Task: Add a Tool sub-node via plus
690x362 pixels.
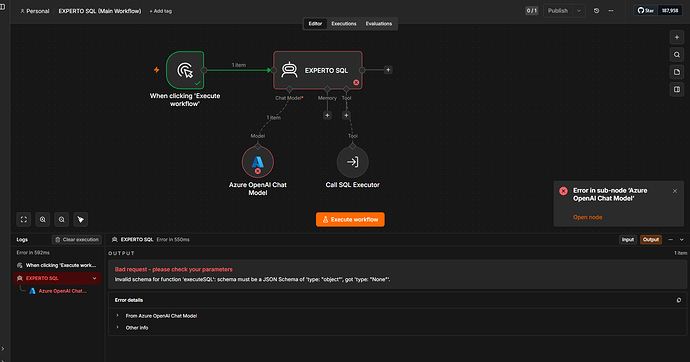Action: (346, 115)
